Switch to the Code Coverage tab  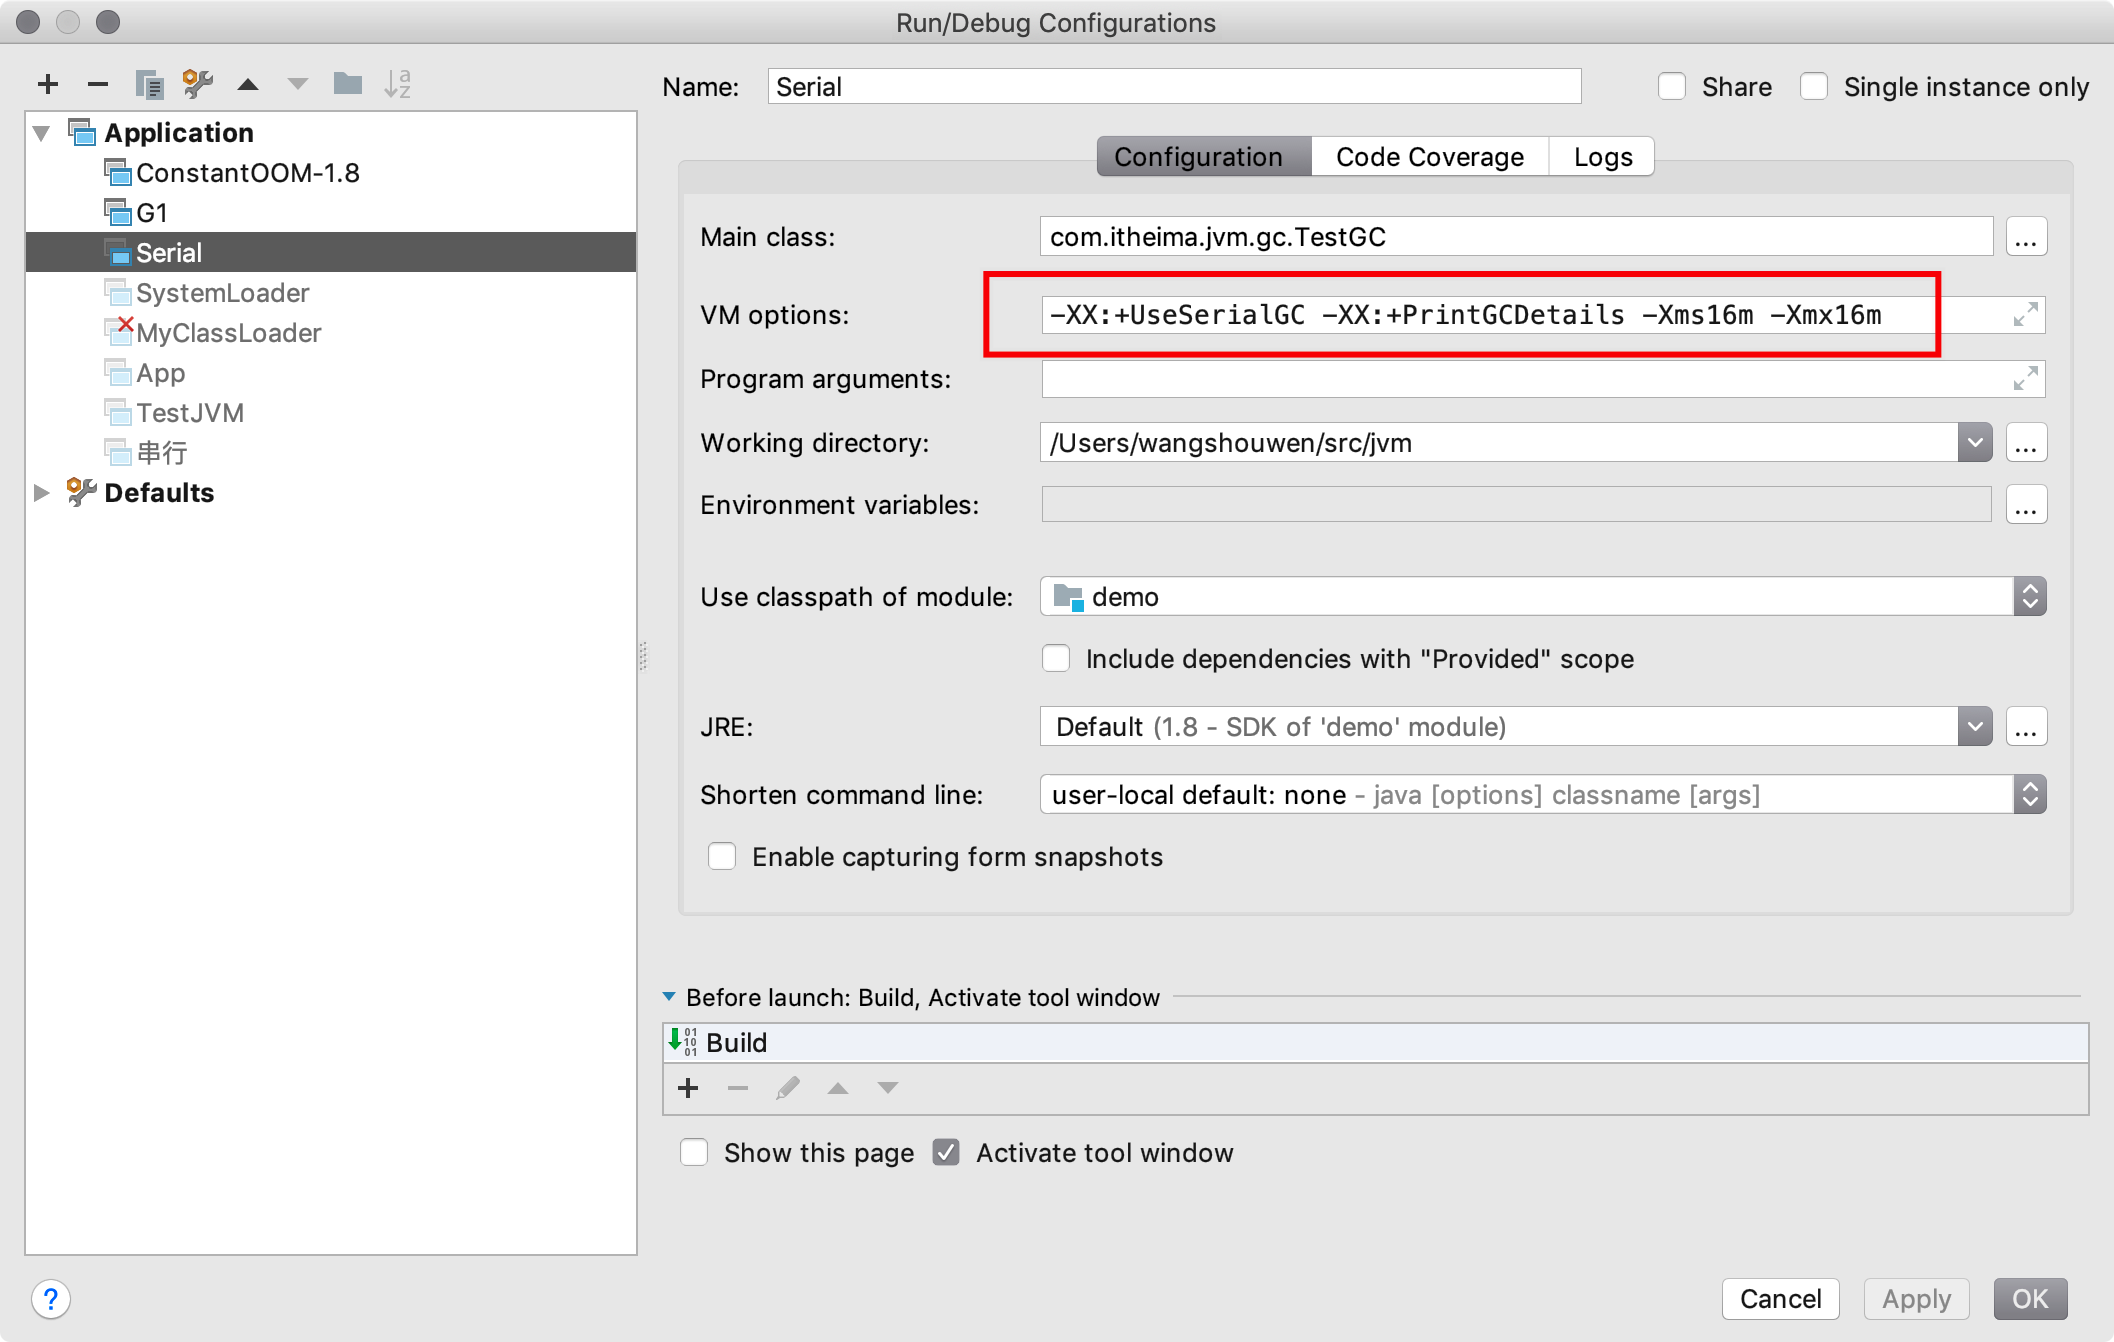pyautogui.click(x=1429, y=157)
